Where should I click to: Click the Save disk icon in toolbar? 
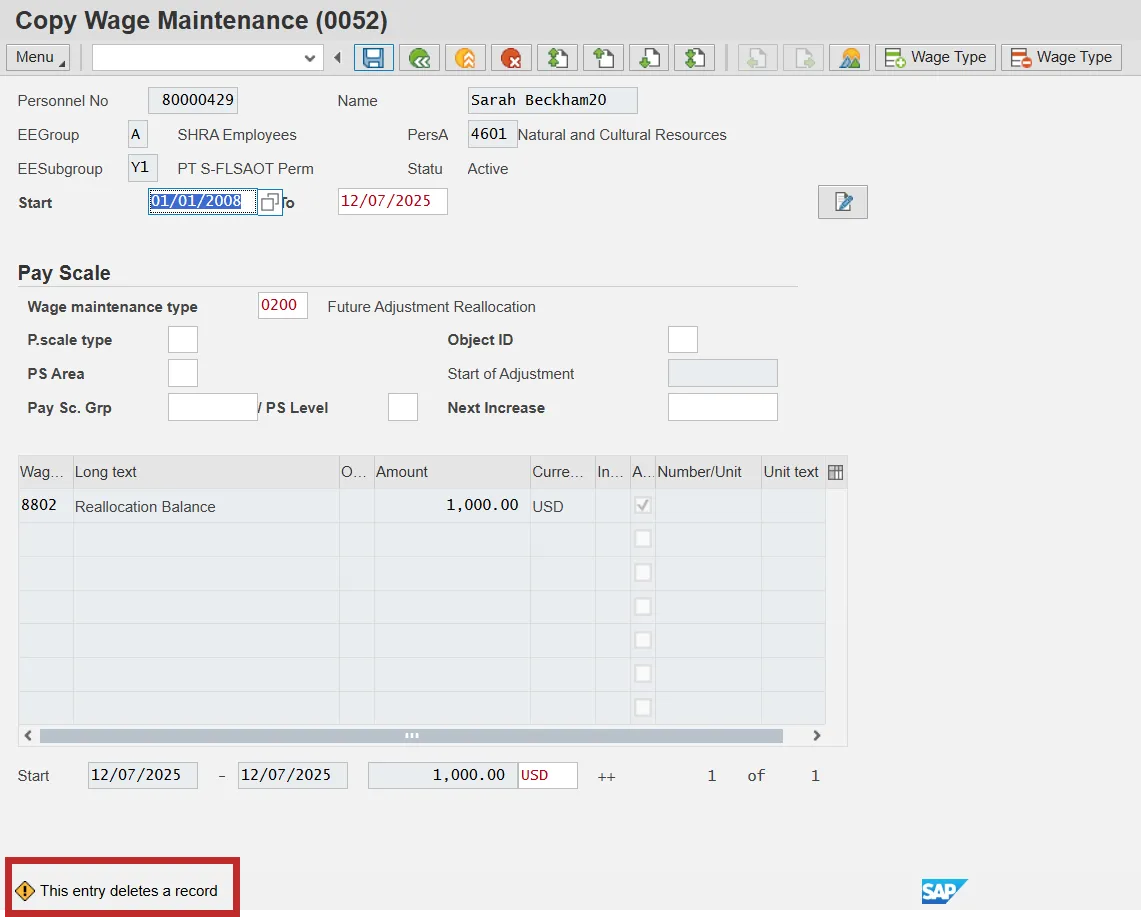click(373, 58)
